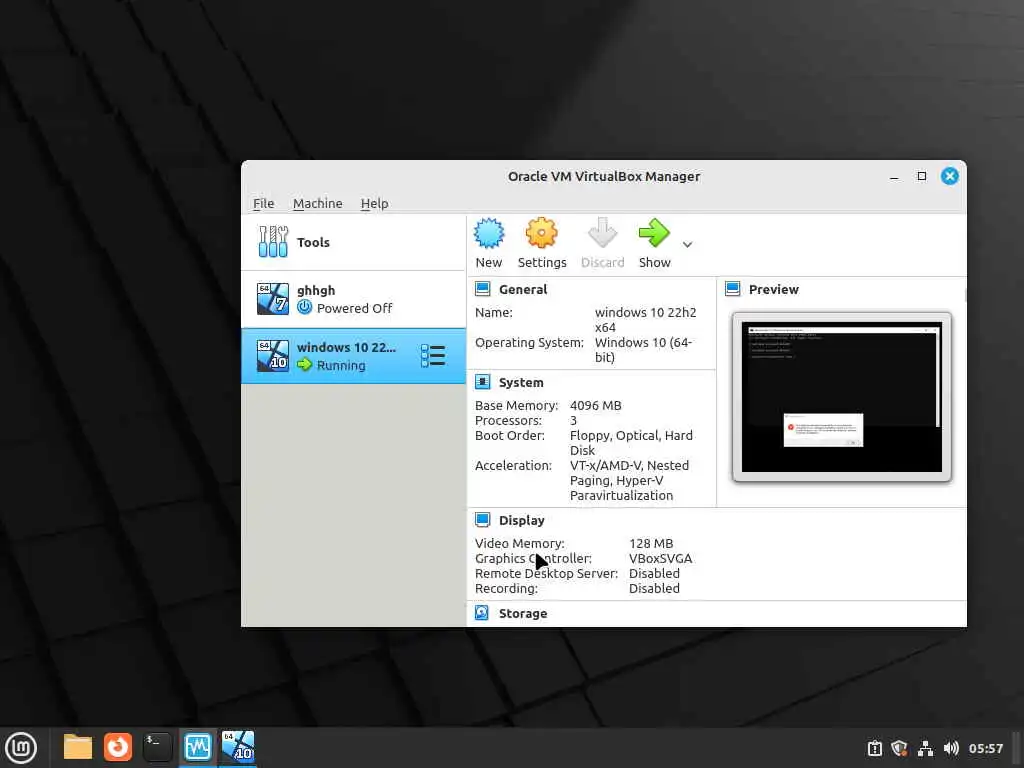Click the Base Memory value 4096 MB
1024x768 pixels.
click(x=595, y=406)
